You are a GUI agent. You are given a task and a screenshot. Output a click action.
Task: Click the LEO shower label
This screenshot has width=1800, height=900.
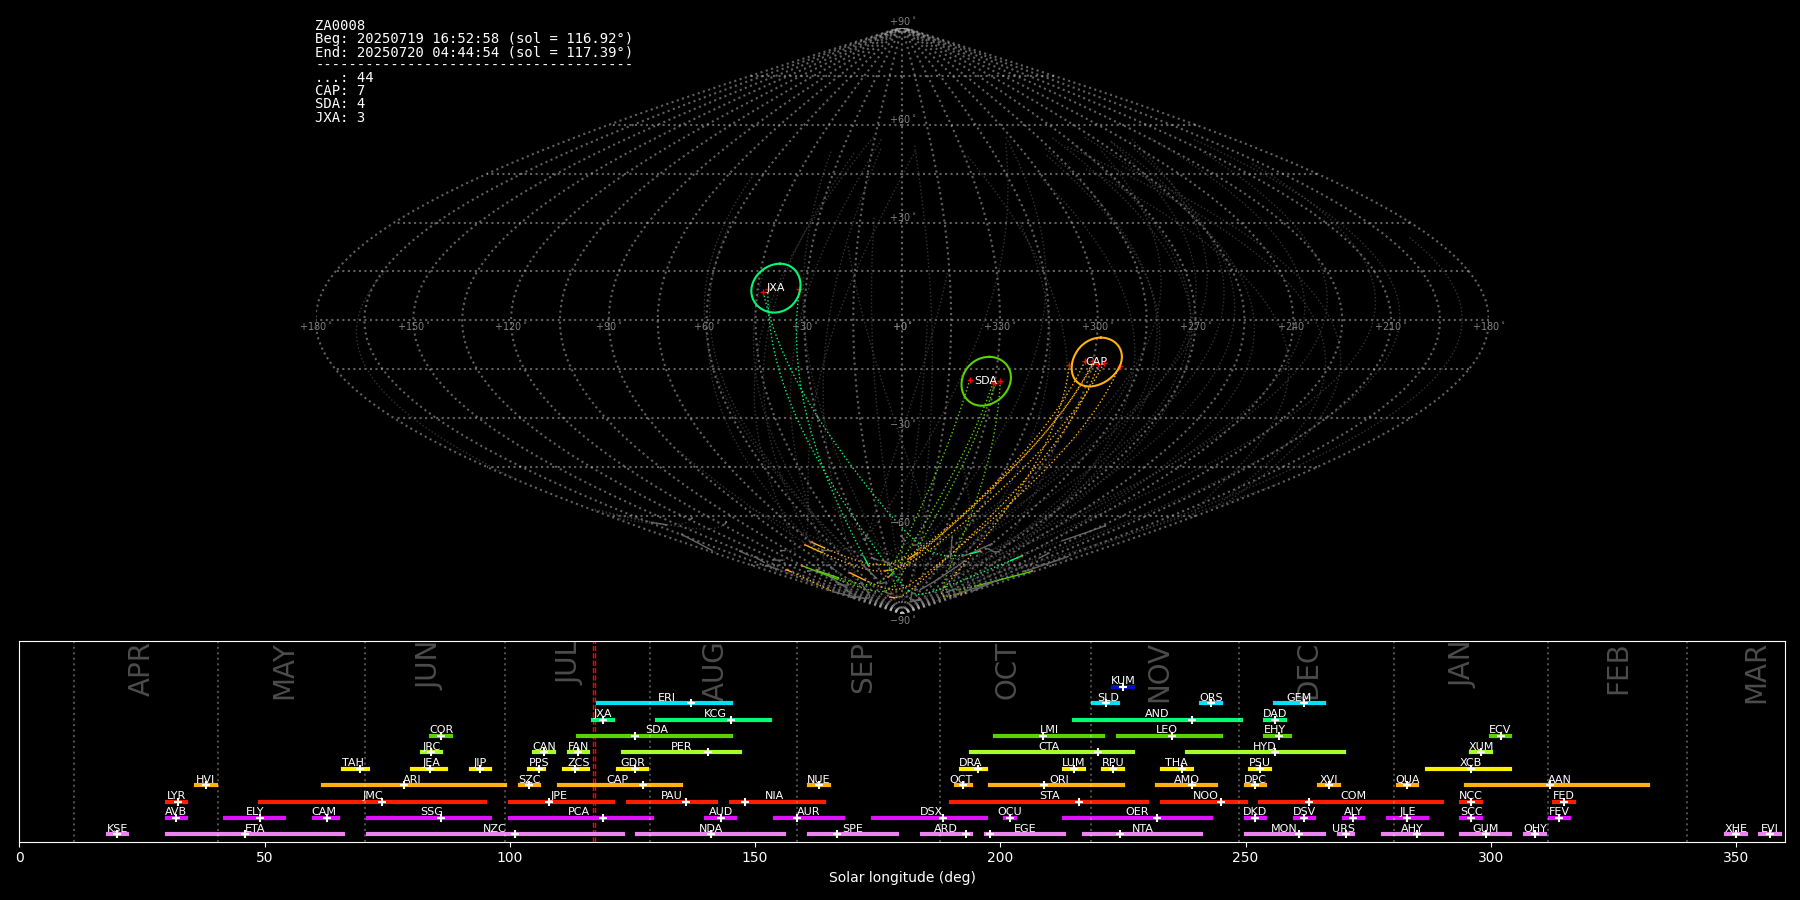pos(1167,730)
